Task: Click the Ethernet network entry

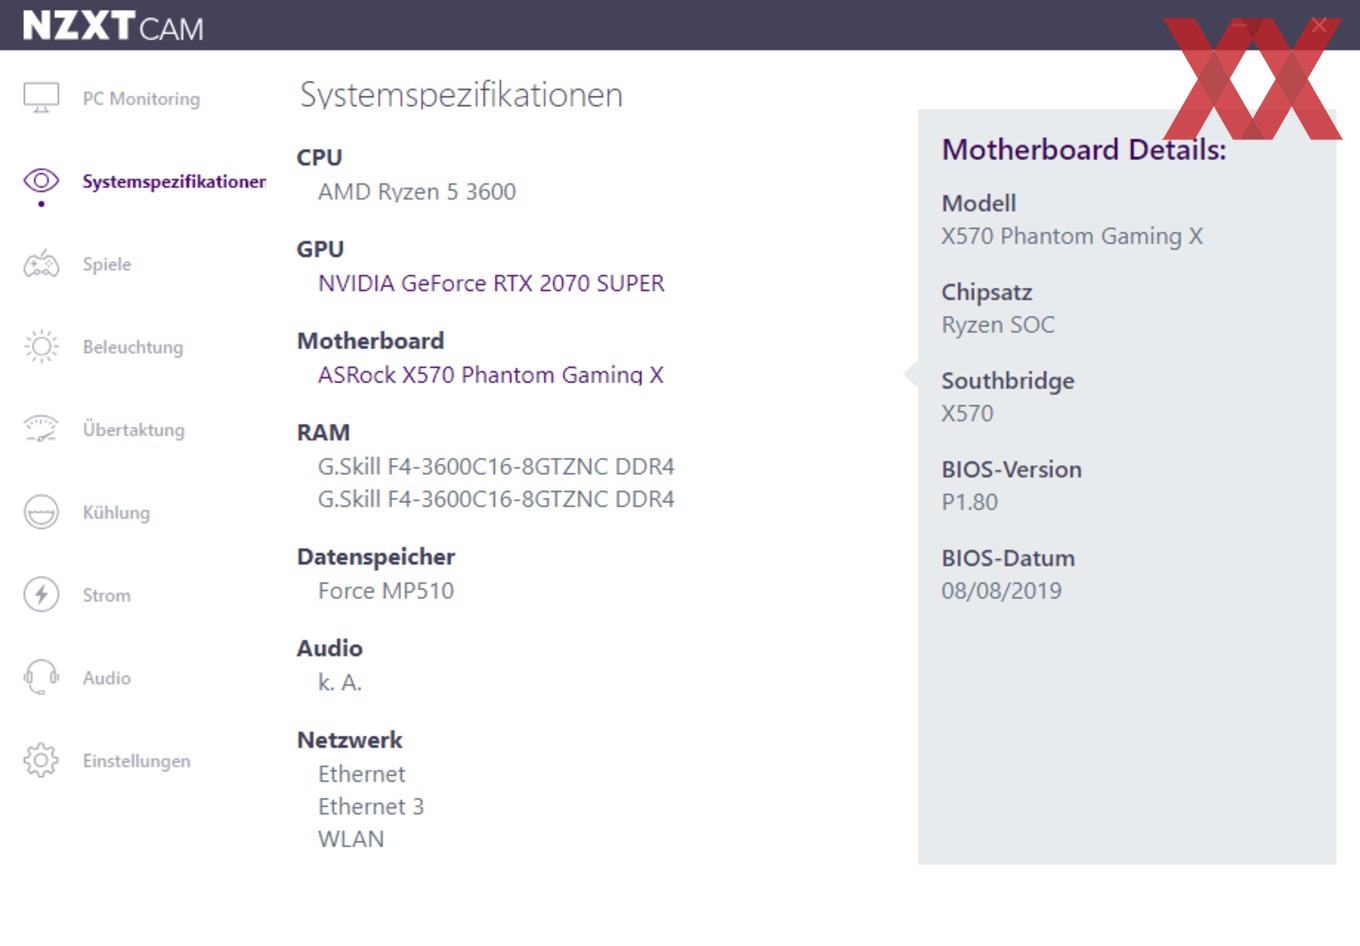Action: pyautogui.click(x=361, y=774)
